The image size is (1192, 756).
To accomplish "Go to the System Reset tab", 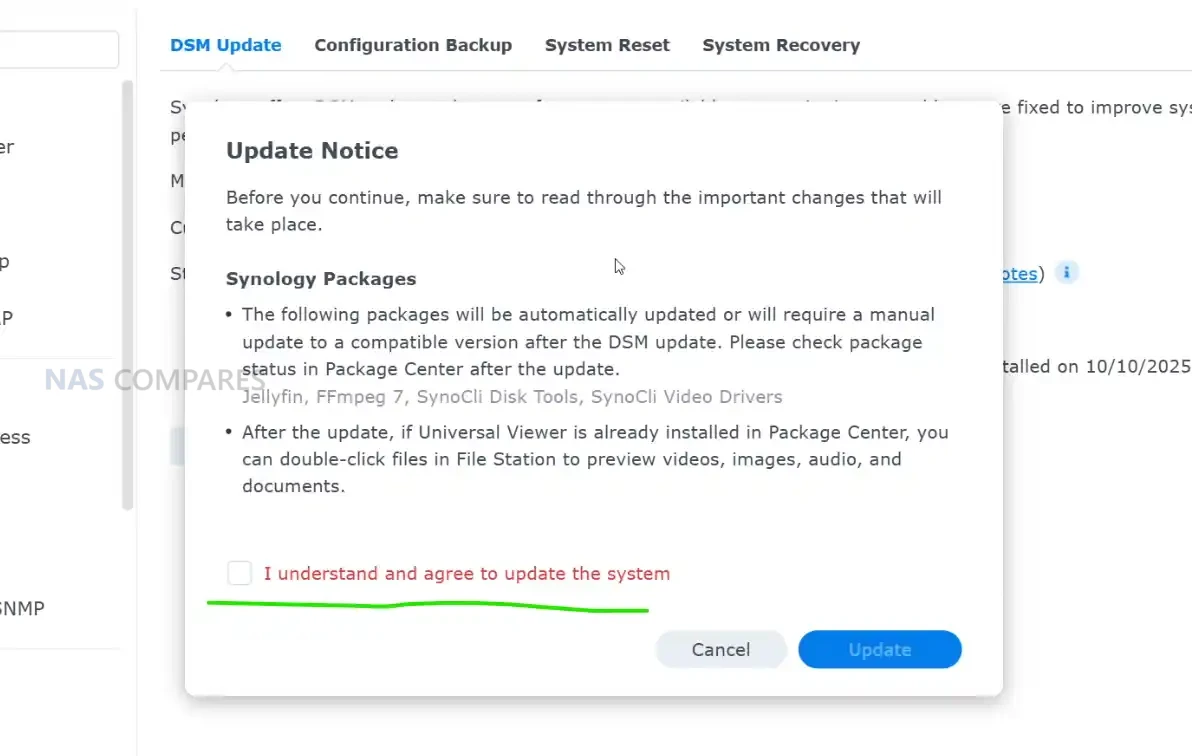I will coord(607,45).
